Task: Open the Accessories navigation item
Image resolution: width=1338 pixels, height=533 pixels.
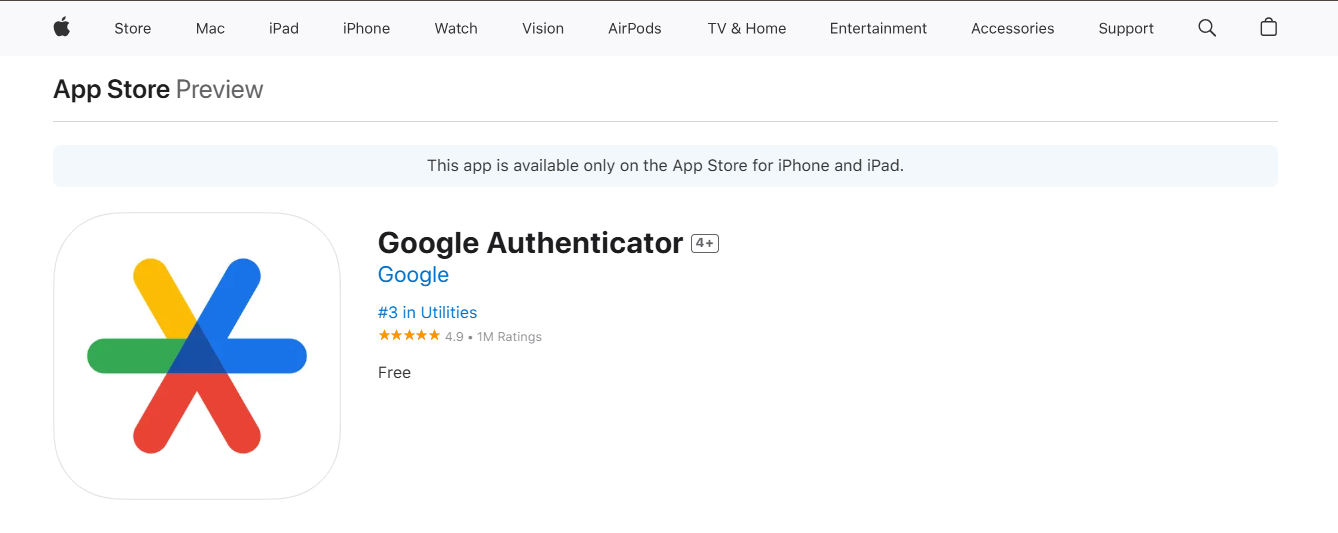Action: click(1012, 28)
